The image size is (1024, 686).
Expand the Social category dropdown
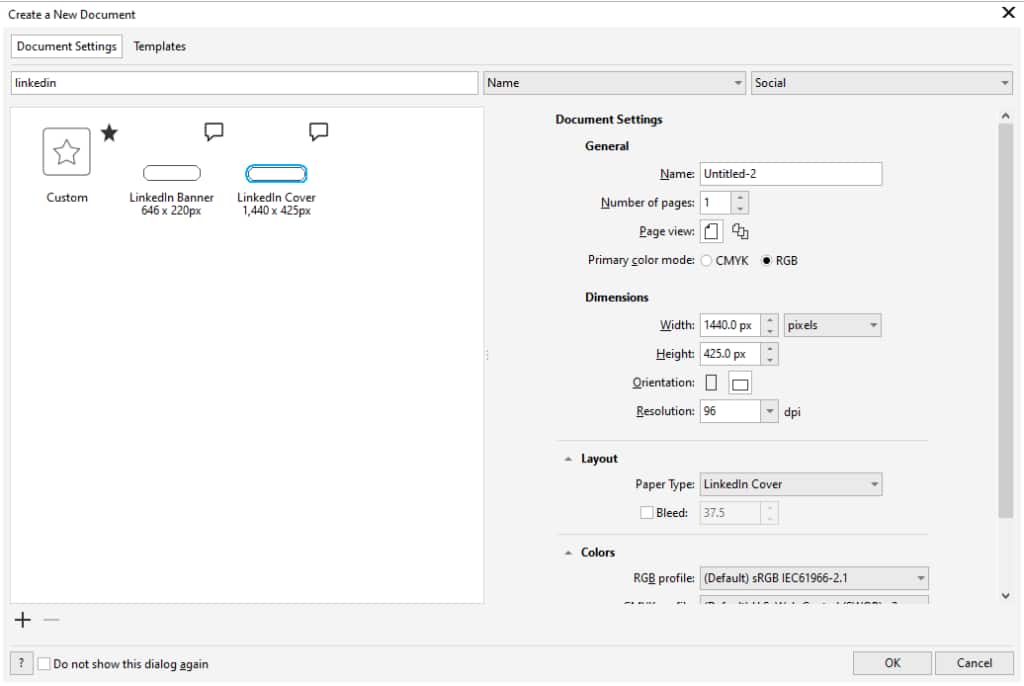881,83
